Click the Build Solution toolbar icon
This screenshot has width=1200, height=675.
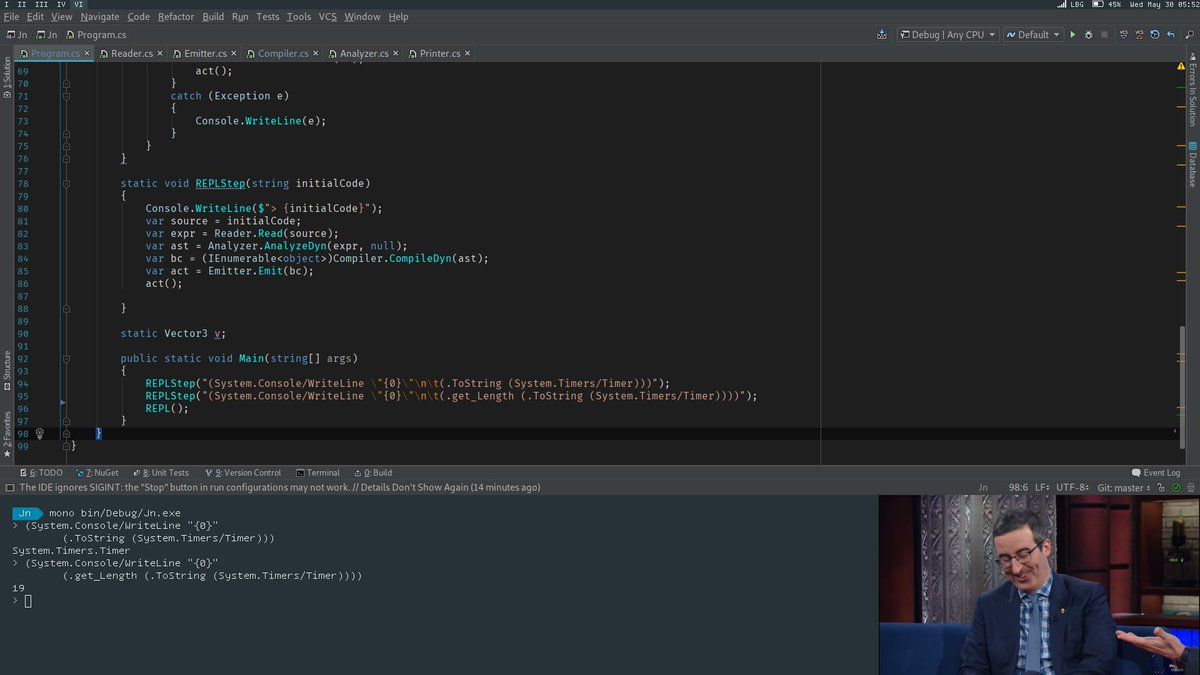tap(881, 35)
